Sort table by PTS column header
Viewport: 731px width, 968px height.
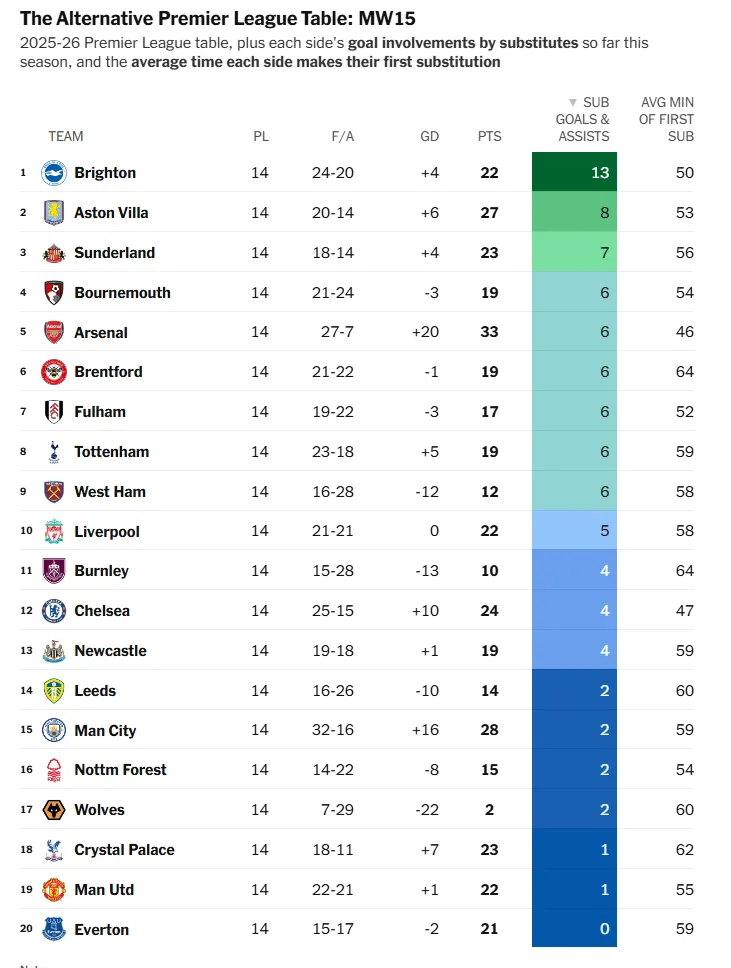coord(489,136)
